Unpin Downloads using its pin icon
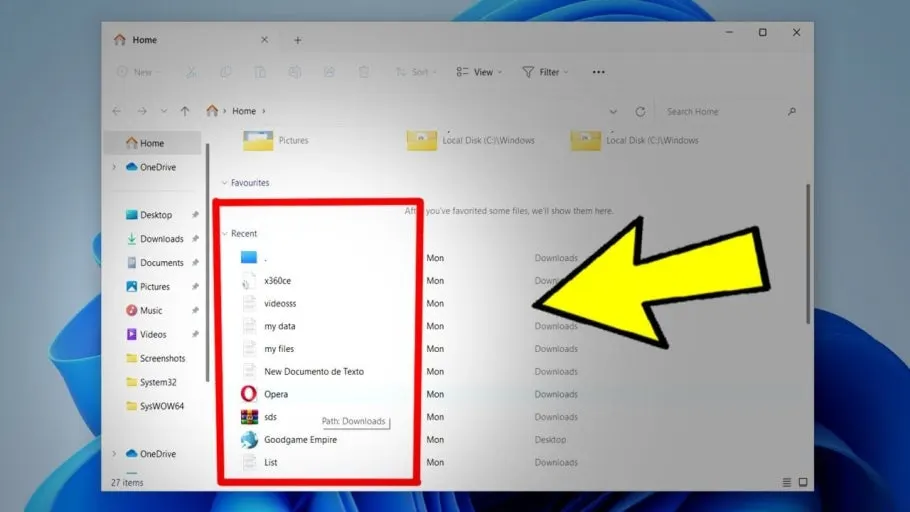Image resolution: width=910 pixels, height=512 pixels. (196, 239)
